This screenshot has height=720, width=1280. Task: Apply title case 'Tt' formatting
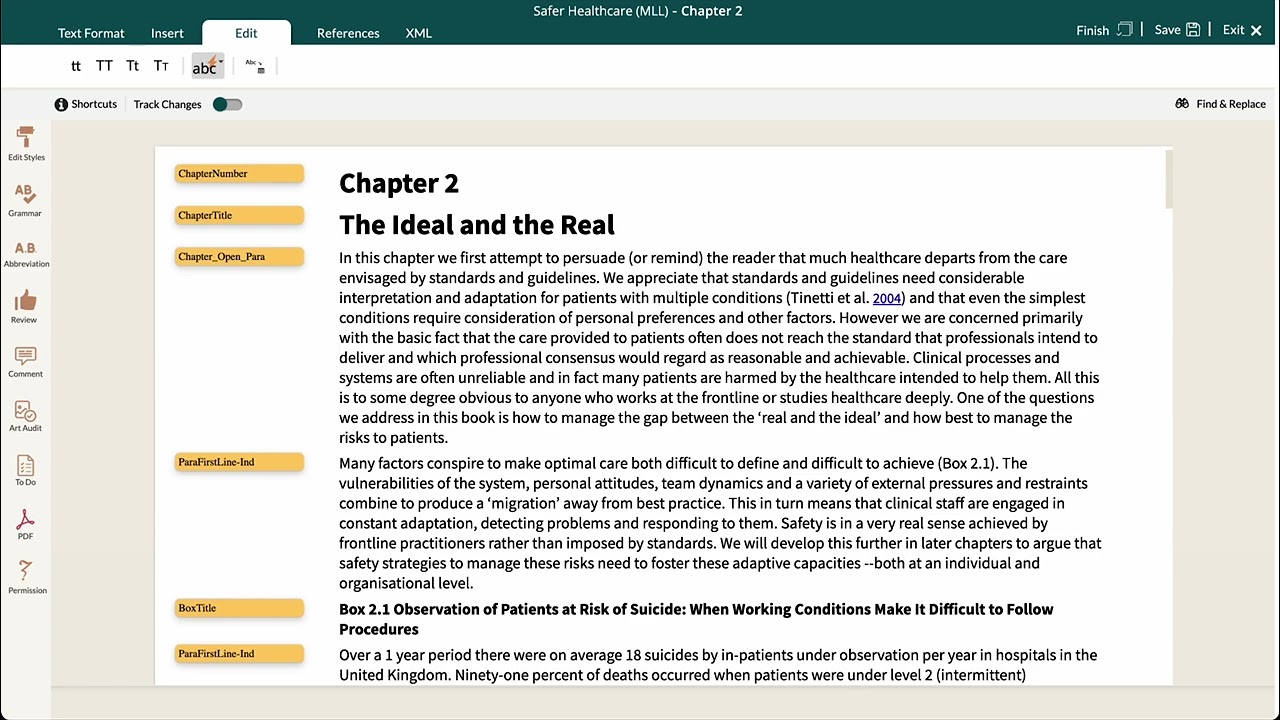click(x=132, y=66)
